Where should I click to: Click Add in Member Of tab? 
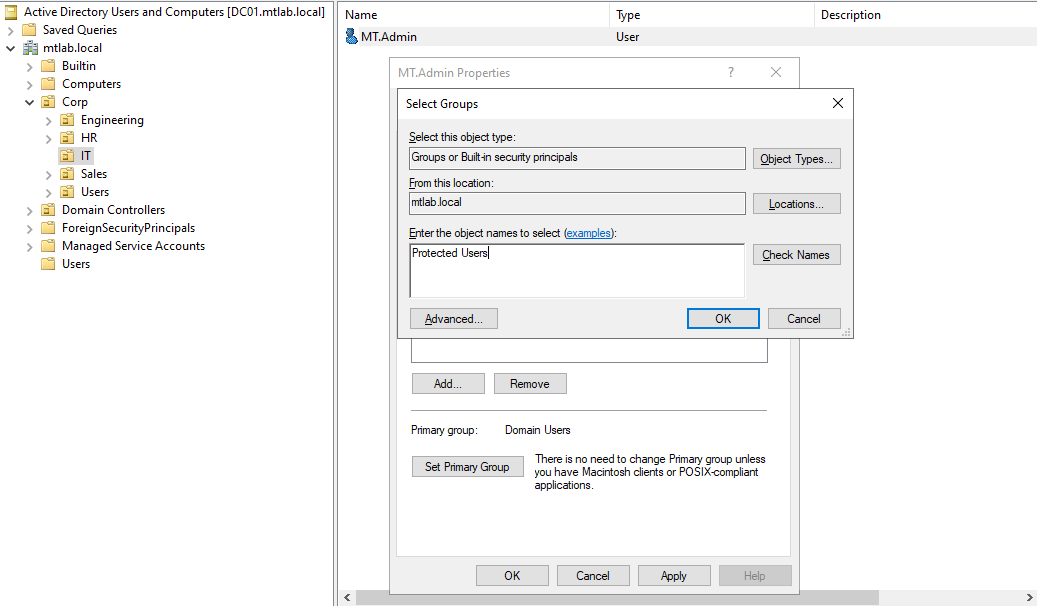pyautogui.click(x=448, y=384)
